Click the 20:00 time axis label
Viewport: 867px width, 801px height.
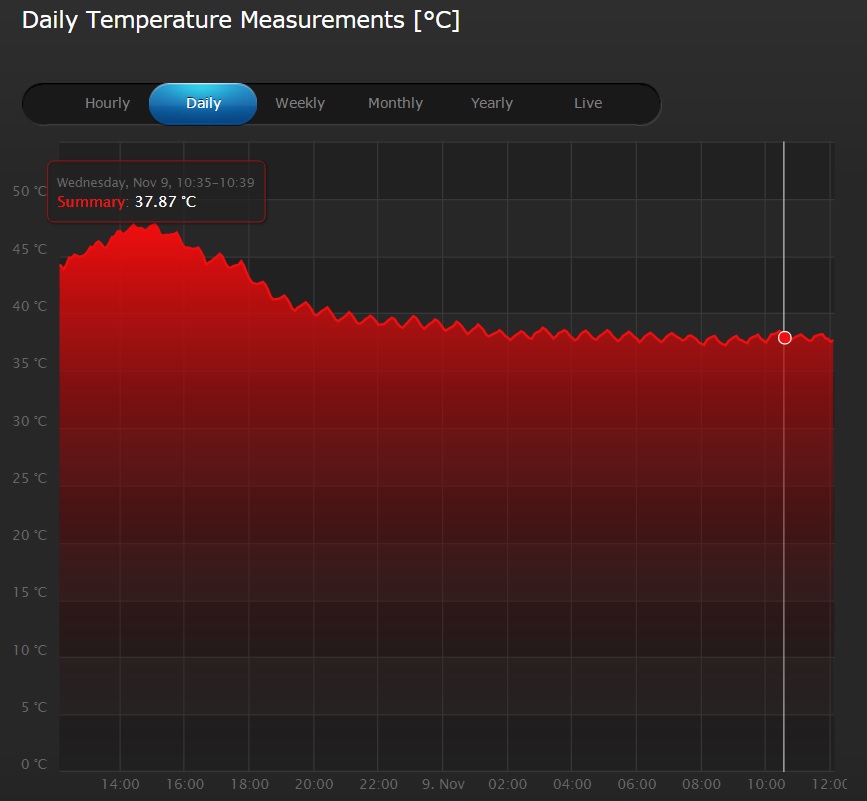(x=314, y=784)
